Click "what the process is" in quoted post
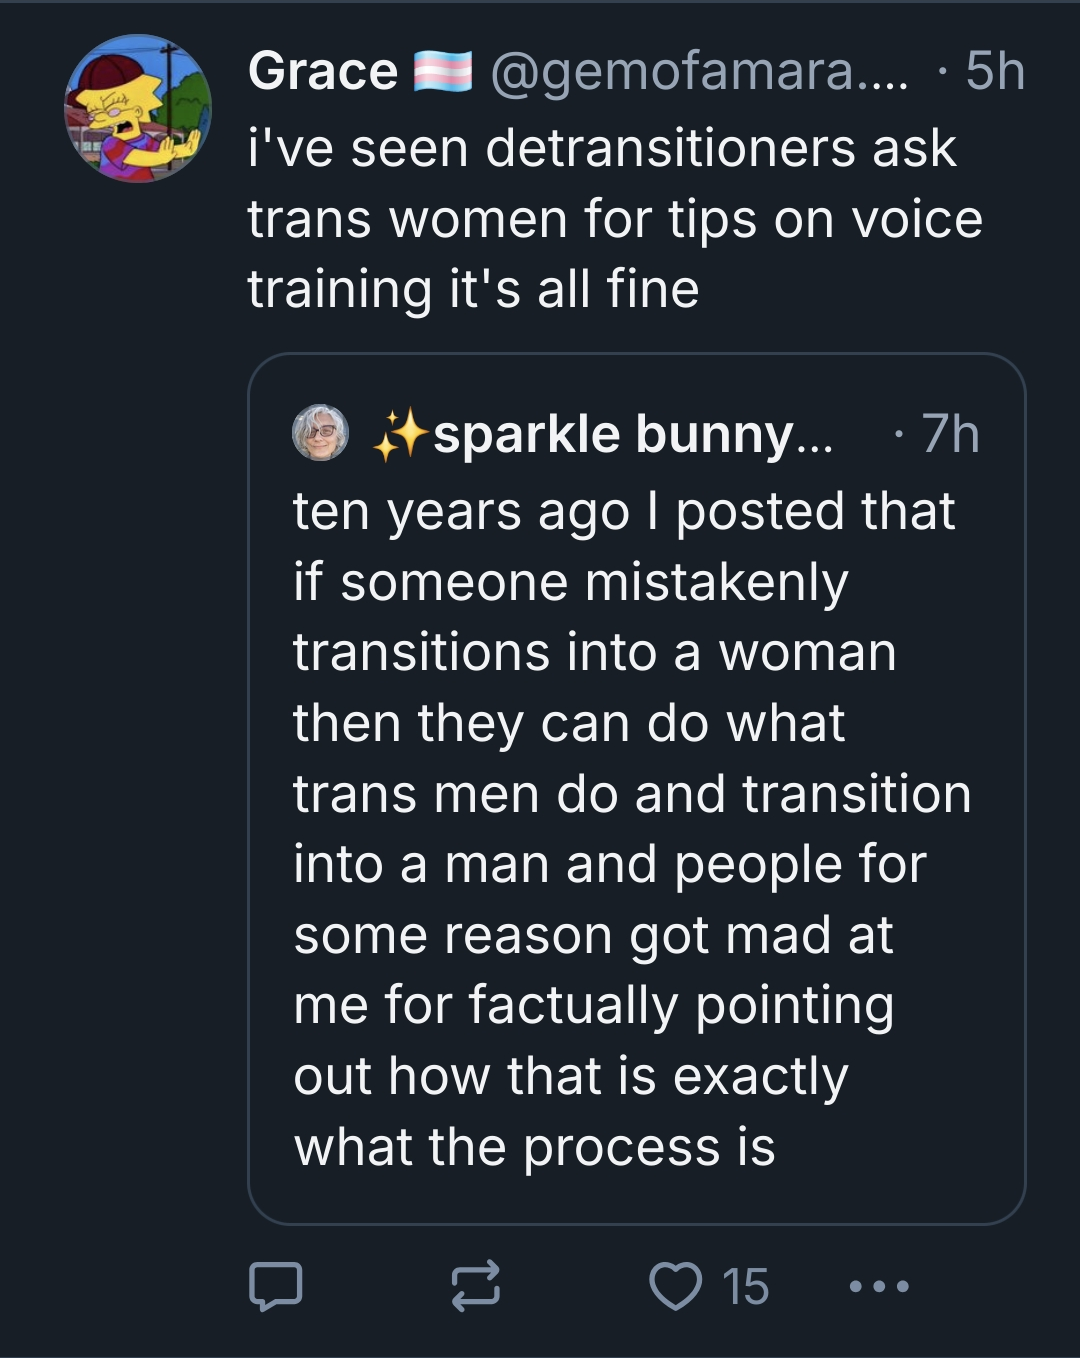Image resolution: width=1080 pixels, height=1358 pixels. (534, 1147)
